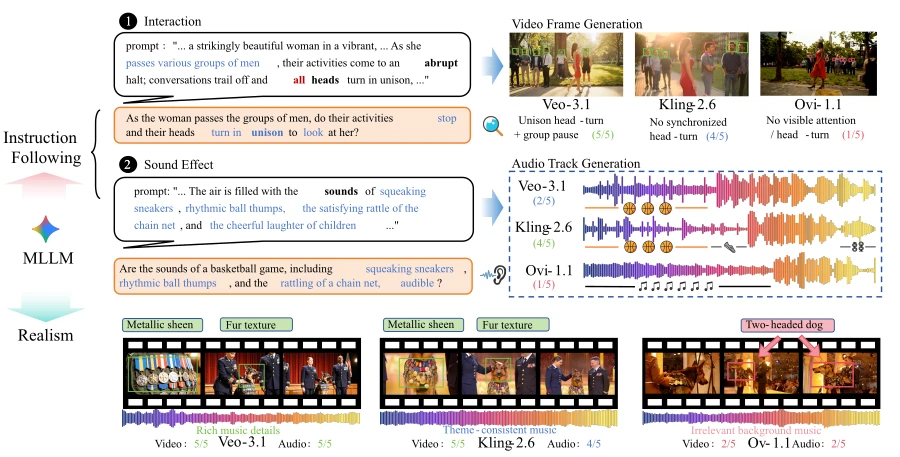Click the middle basketball icon under the Veo-3.1 waveform
900x457 pixels.
647,208
